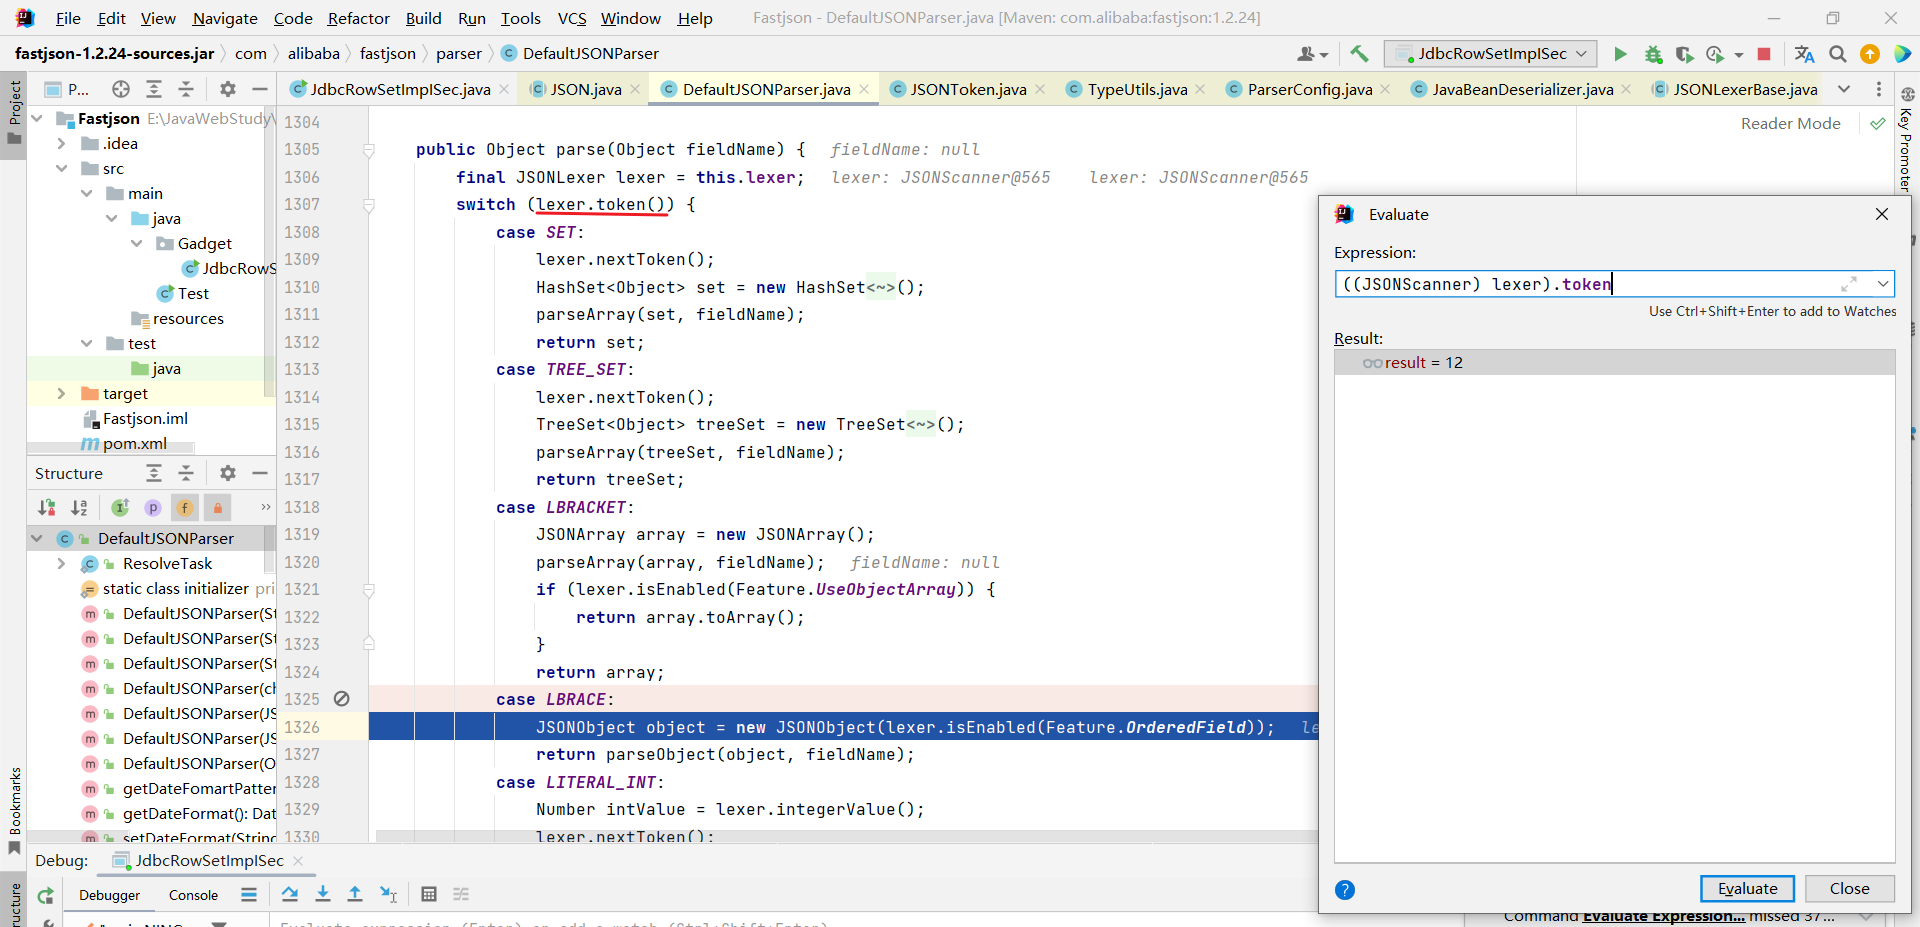Toggle show fields in Structure
The height and width of the screenshot is (927, 1920).
(185, 508)
